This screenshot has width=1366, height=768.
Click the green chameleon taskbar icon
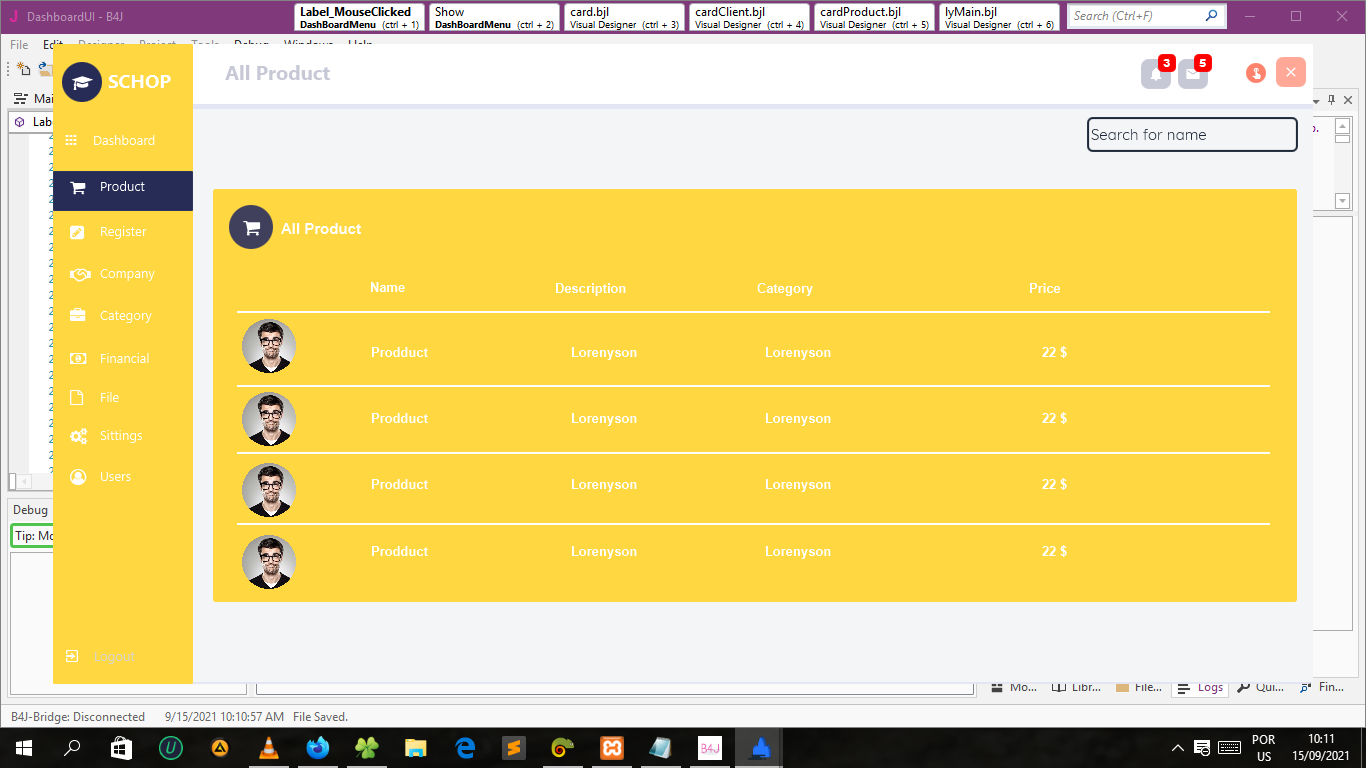(x=563, y=748)
